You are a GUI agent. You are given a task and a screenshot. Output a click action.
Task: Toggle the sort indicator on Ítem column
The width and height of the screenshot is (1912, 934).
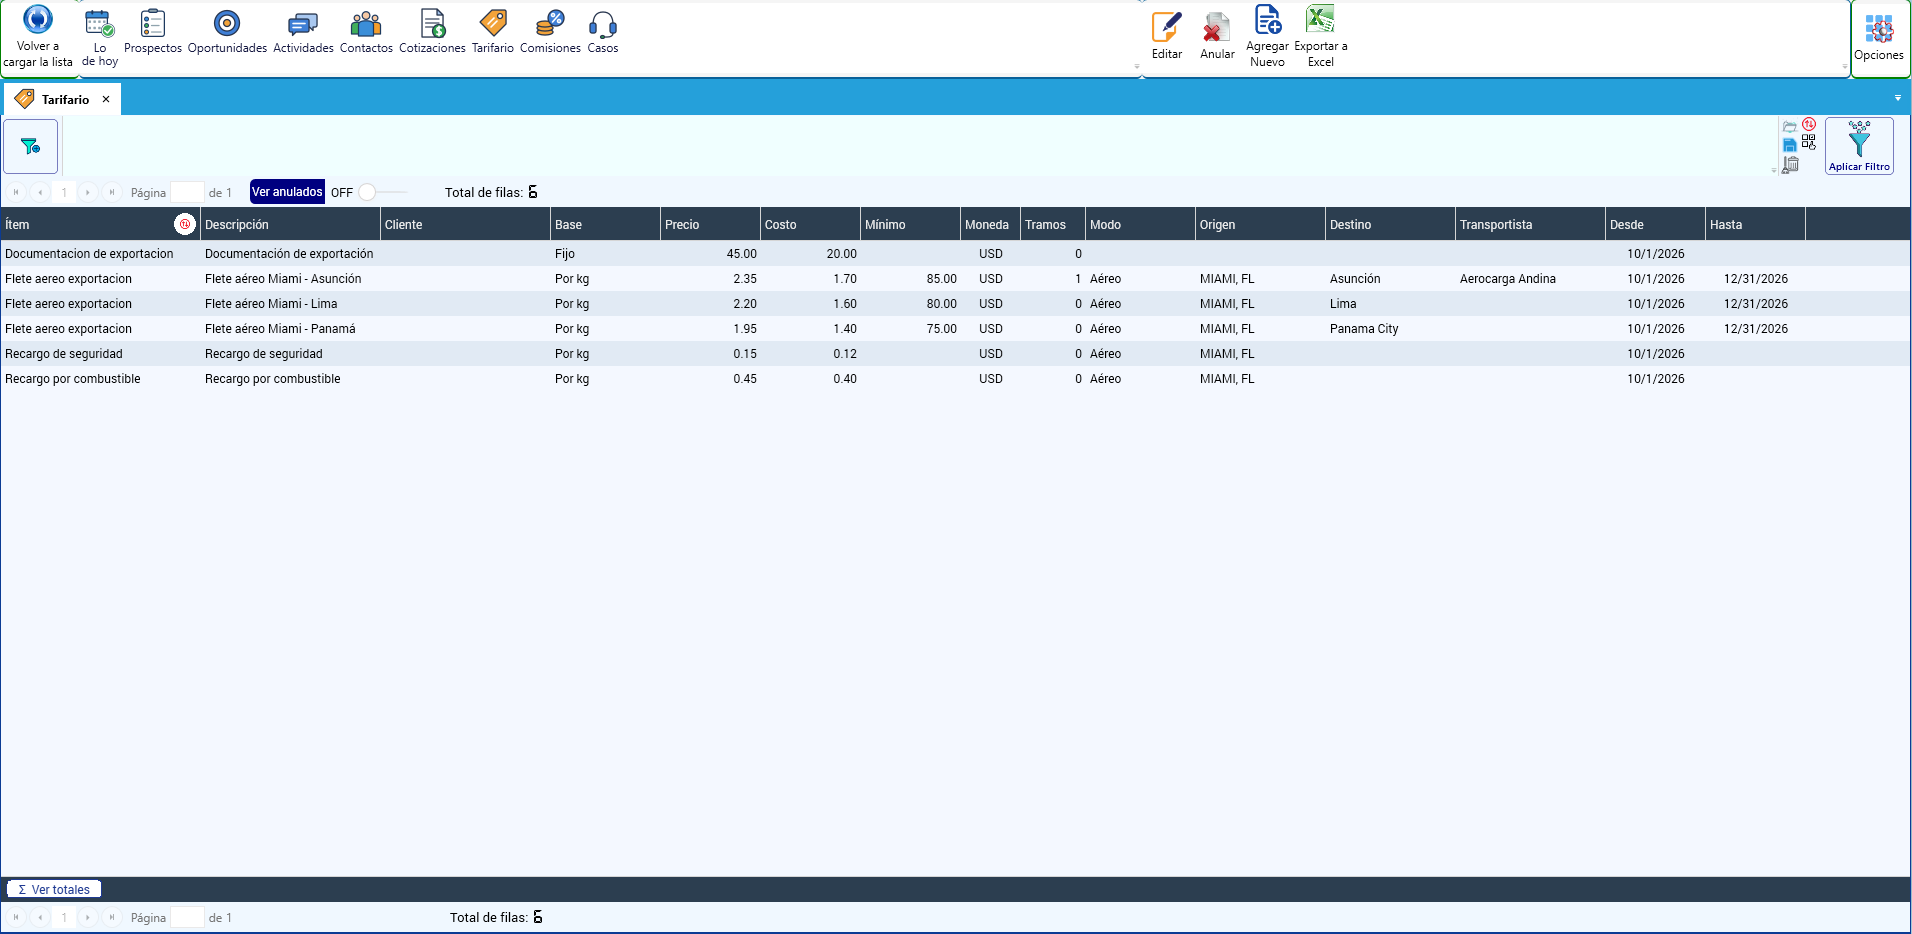(184, 224)
